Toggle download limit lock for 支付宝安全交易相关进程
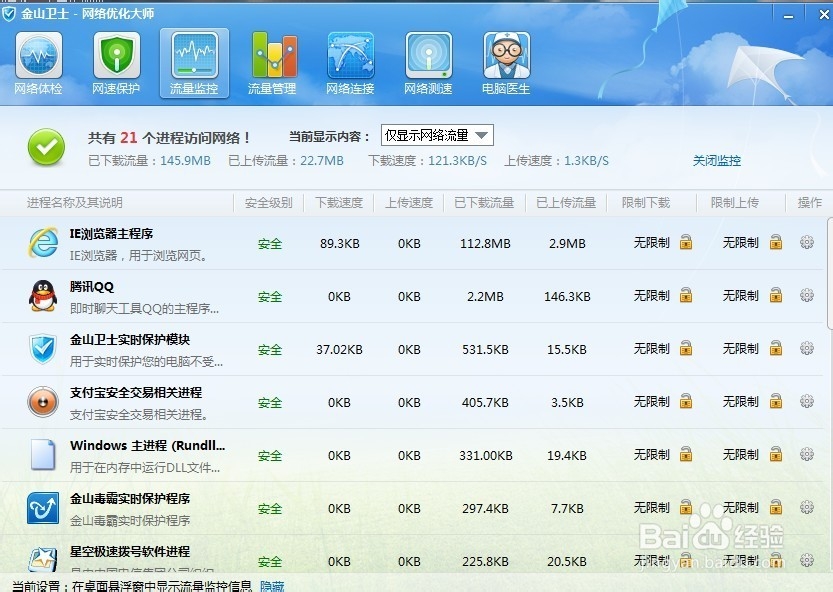Image resolution: width=833 pixels, height=592 pixels. point(686,401)
